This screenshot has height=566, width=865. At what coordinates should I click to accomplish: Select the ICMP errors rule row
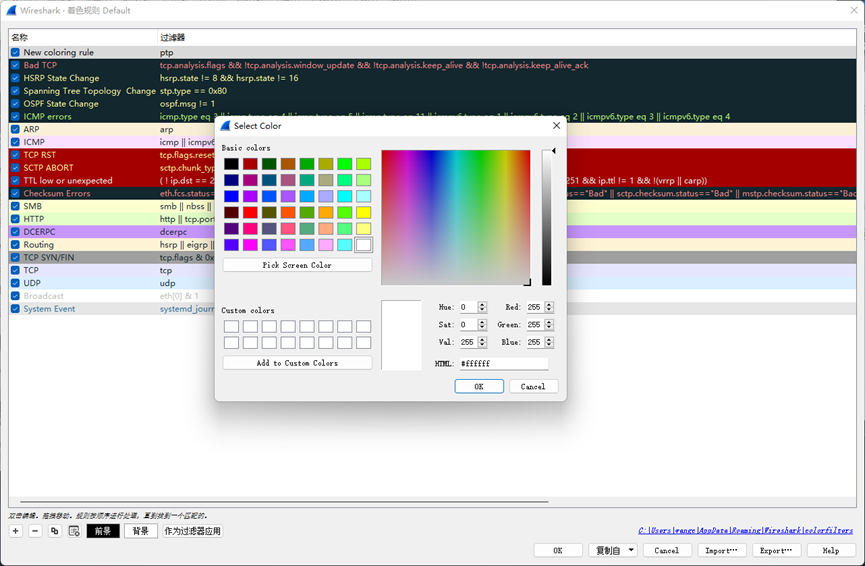(x=432, y=116)
